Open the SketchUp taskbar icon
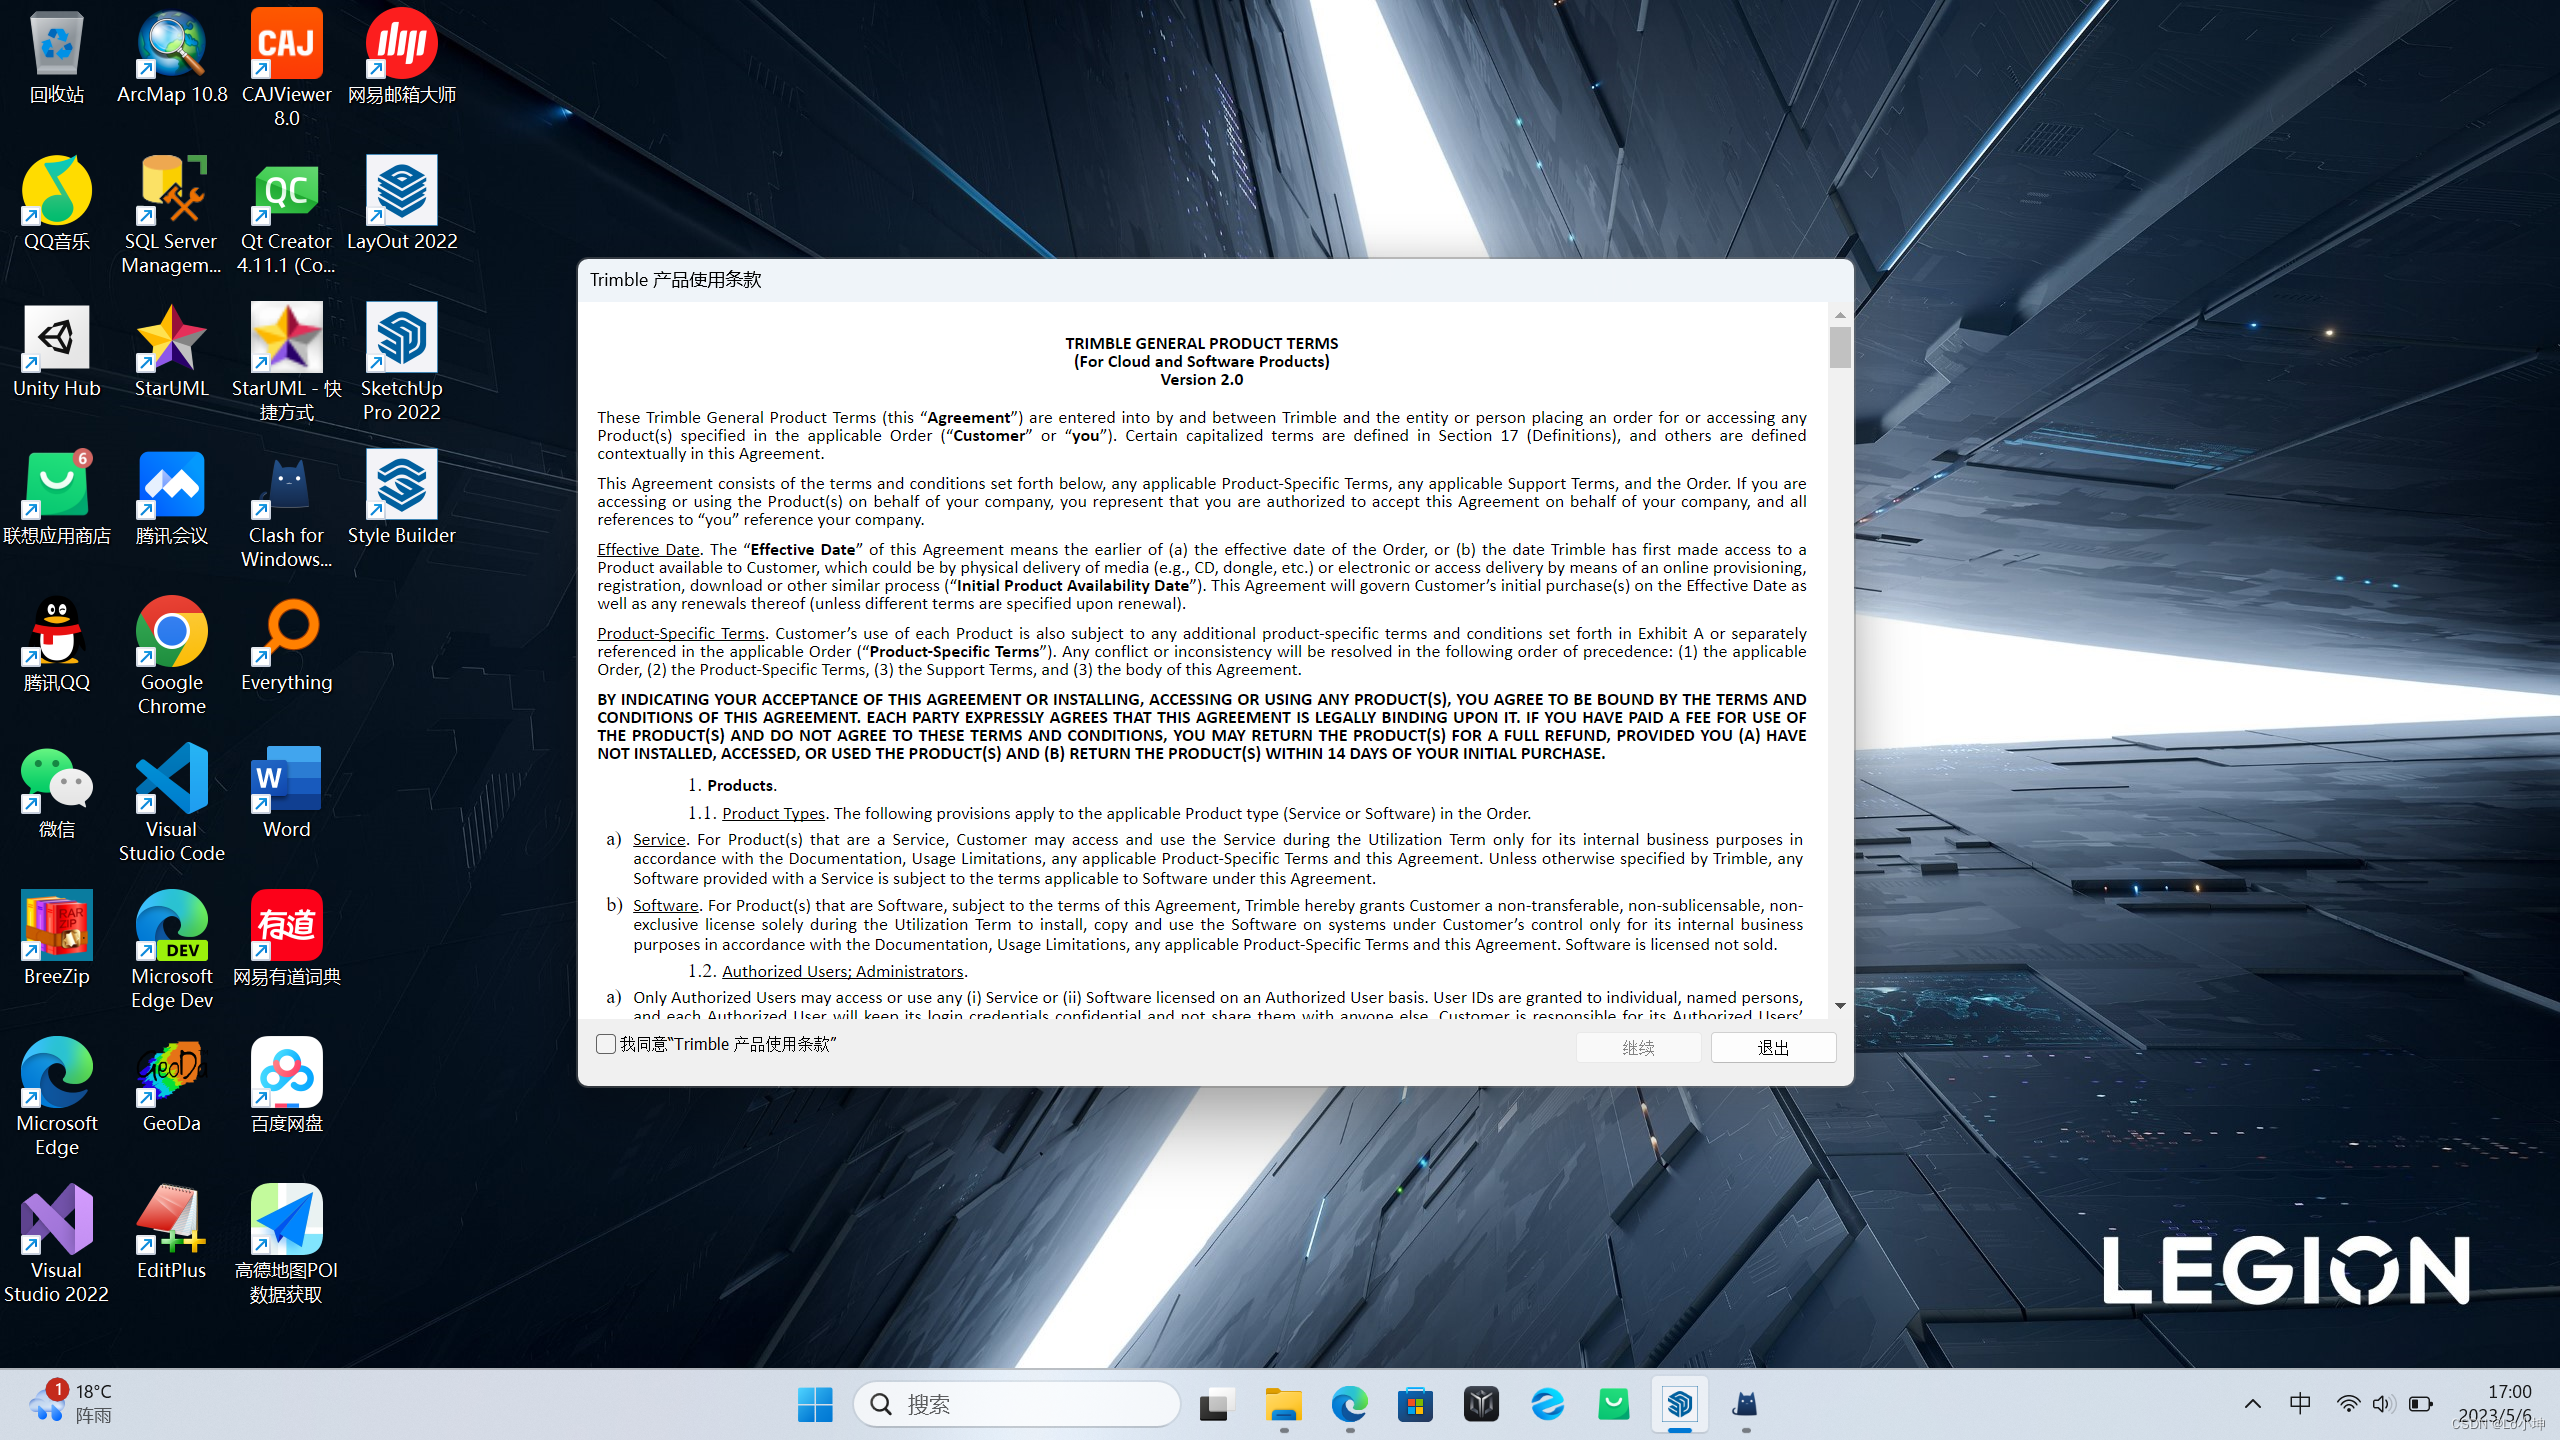The image size is (2560, 1440). tap(1680, 1405)
